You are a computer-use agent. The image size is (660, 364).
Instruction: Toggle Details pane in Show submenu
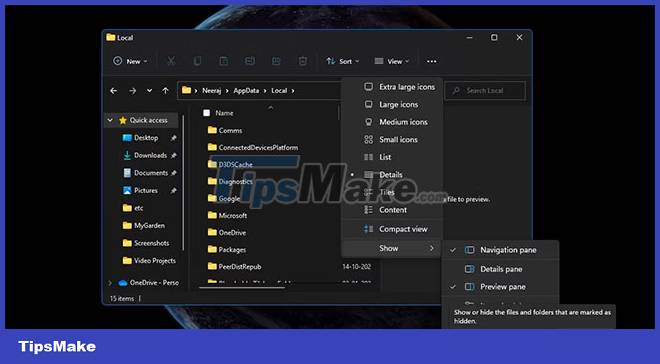coord(500,269)
